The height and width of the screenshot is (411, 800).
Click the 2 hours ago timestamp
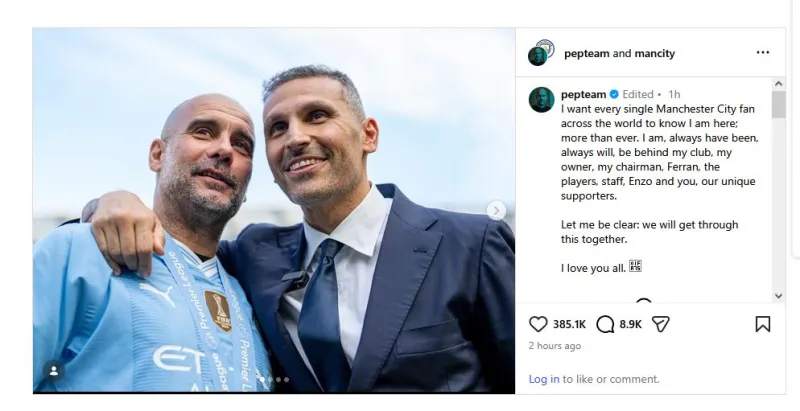555,346
